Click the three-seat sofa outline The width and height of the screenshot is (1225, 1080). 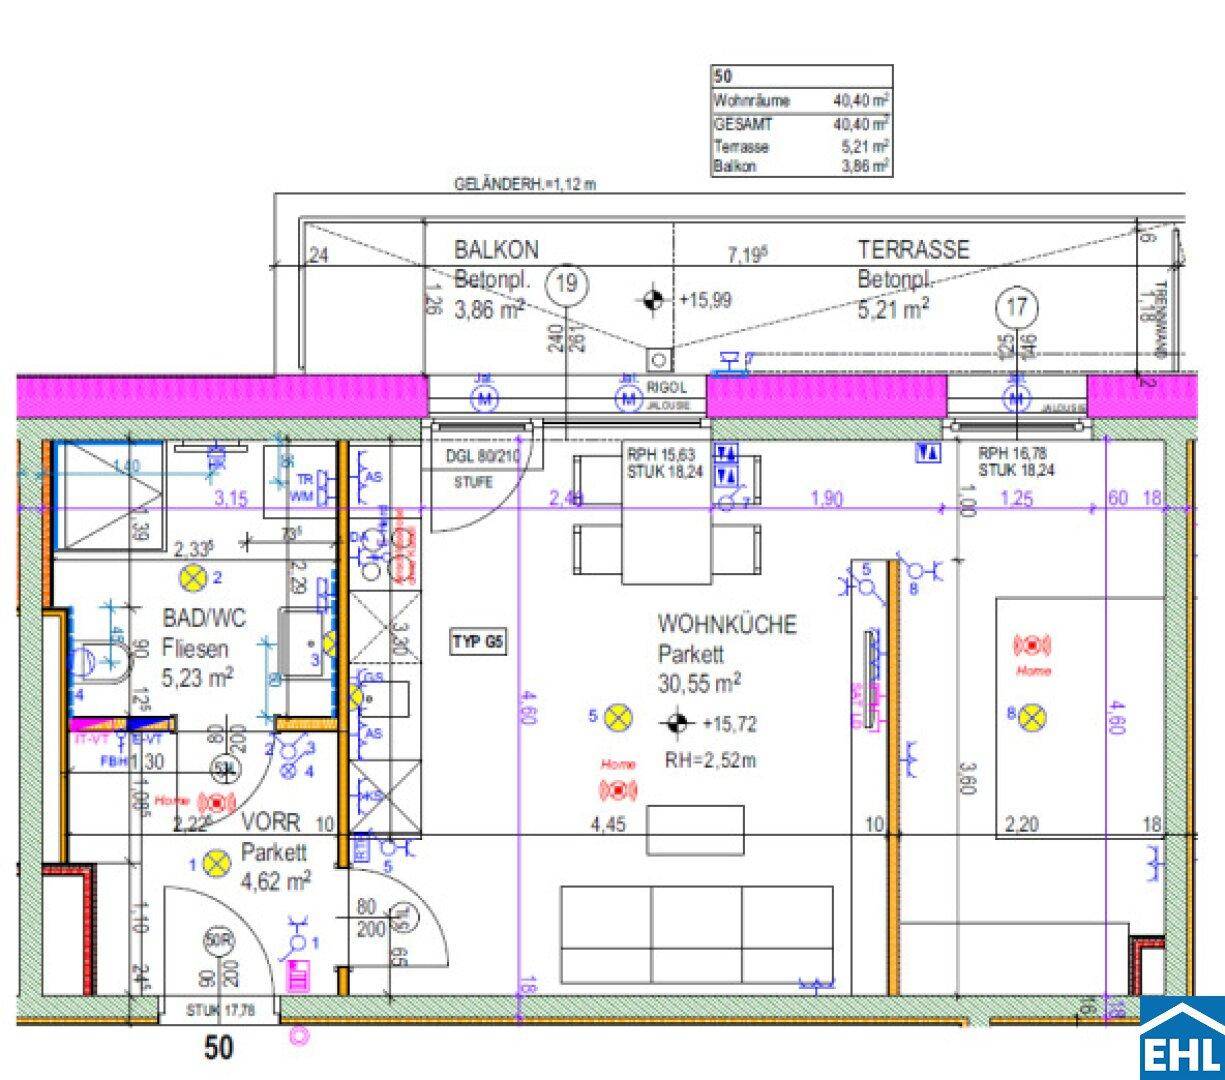pyautogui.click(x=697, y=934)
